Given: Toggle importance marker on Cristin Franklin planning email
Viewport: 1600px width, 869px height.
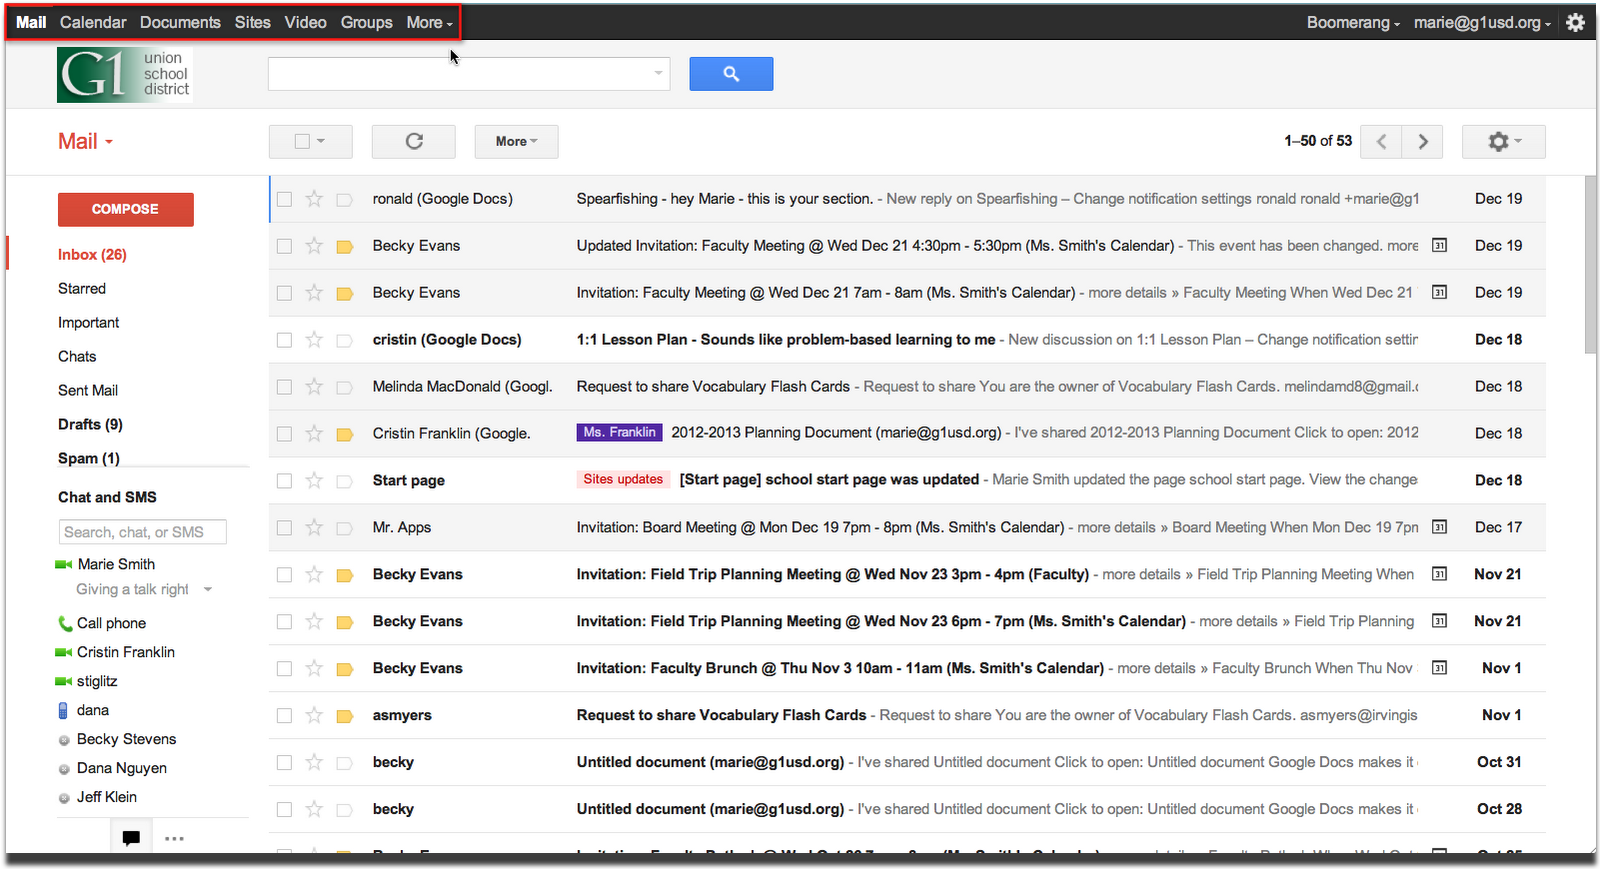Looking at the screenshot, I should [345, 434].
